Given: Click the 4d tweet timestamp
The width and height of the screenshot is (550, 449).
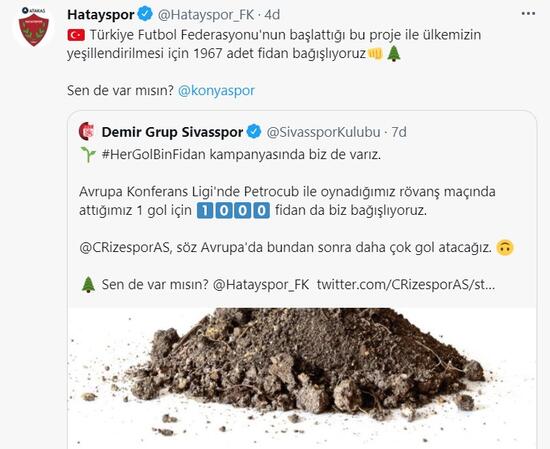Looking at the screenshot, I should (x=272, y=15).
